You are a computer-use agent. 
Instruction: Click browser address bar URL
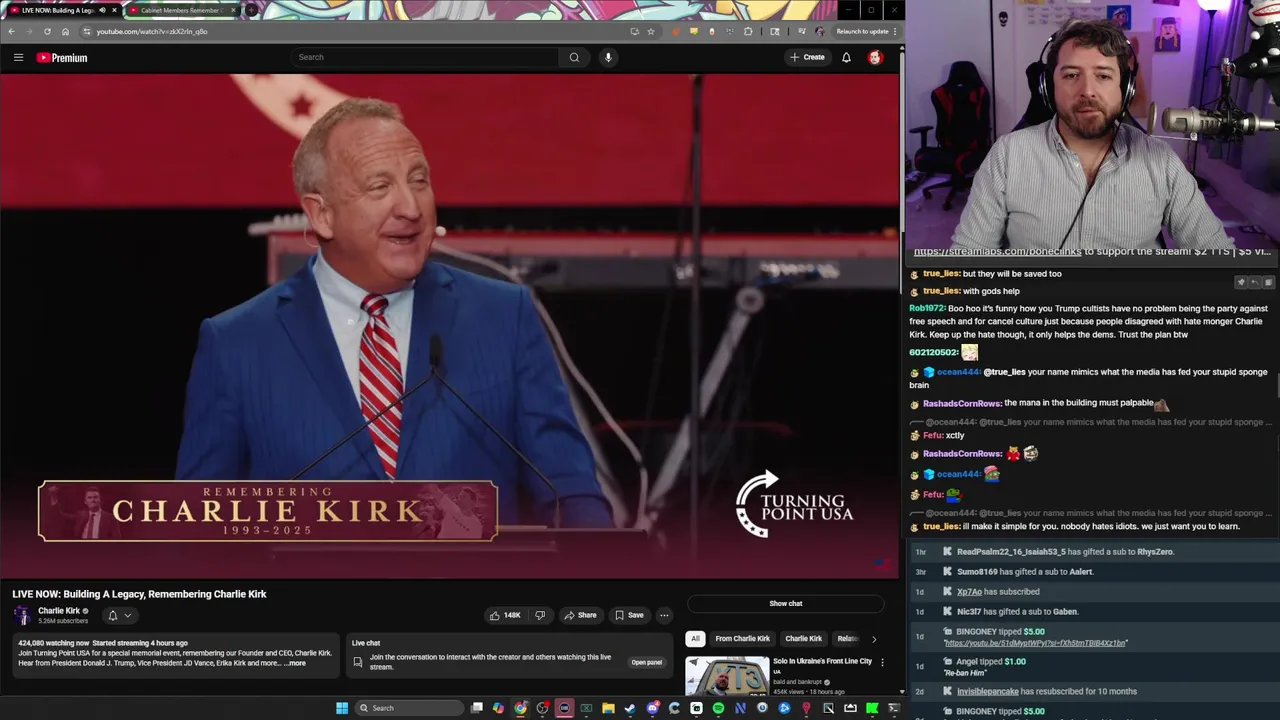(x=152, y=31)
